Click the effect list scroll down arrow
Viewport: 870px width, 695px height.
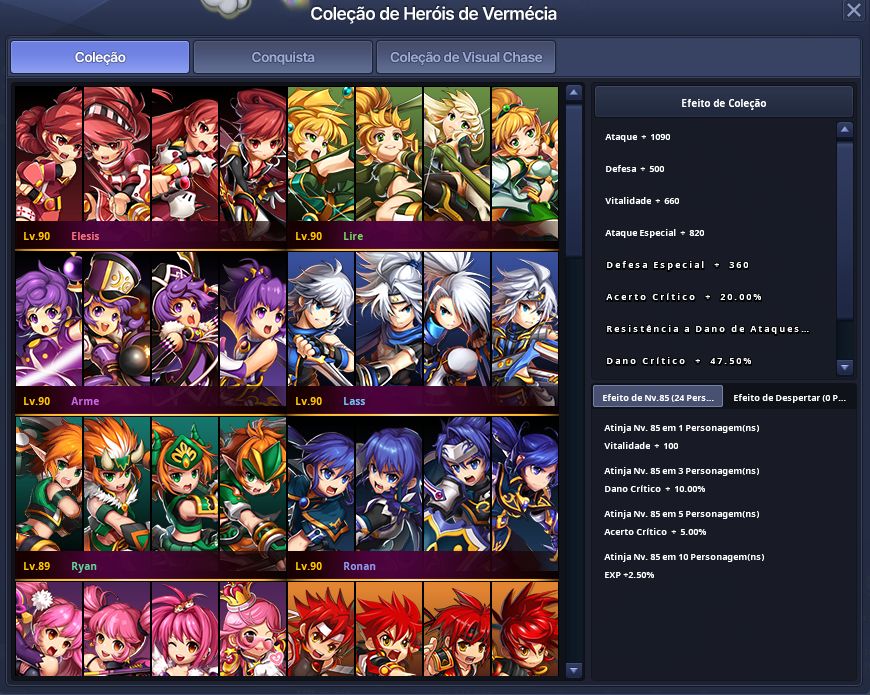844,367
